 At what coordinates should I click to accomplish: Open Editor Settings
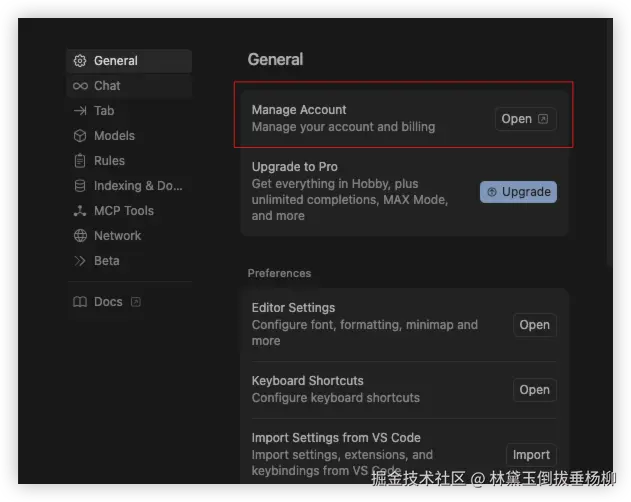[x=534, y=325]
